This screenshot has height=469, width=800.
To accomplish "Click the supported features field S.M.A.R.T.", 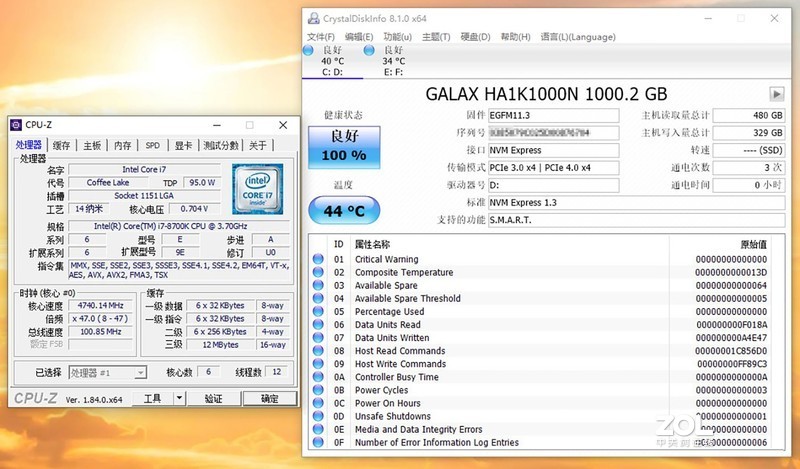I will click(636, 220).
